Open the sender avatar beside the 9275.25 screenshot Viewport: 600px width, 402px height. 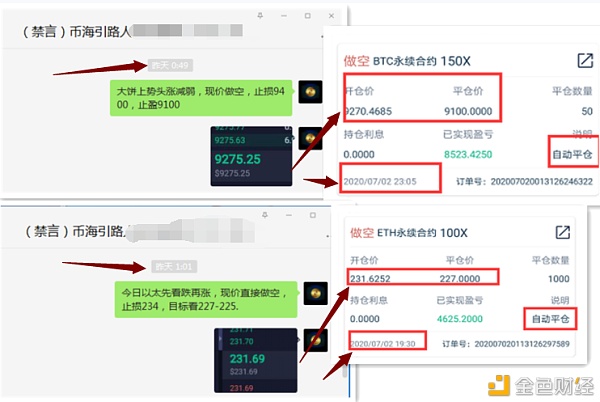pyautogui.click(x=310, y=138)
